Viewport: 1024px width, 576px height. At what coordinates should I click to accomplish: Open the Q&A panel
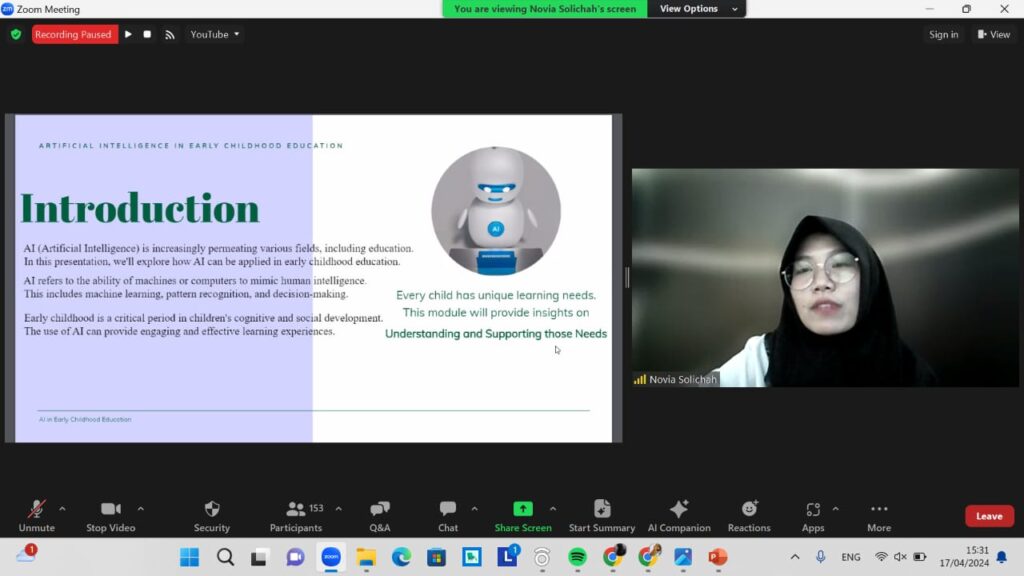(x=380, y=509)
